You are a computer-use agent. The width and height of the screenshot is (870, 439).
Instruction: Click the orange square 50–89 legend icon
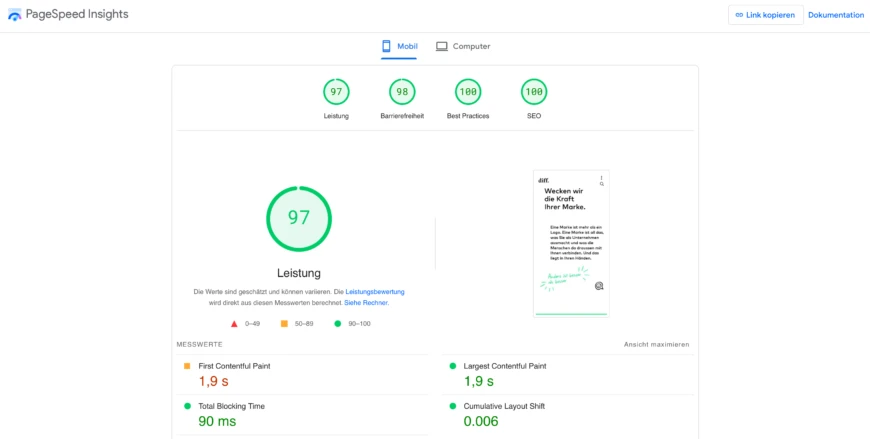pos(284,324)
